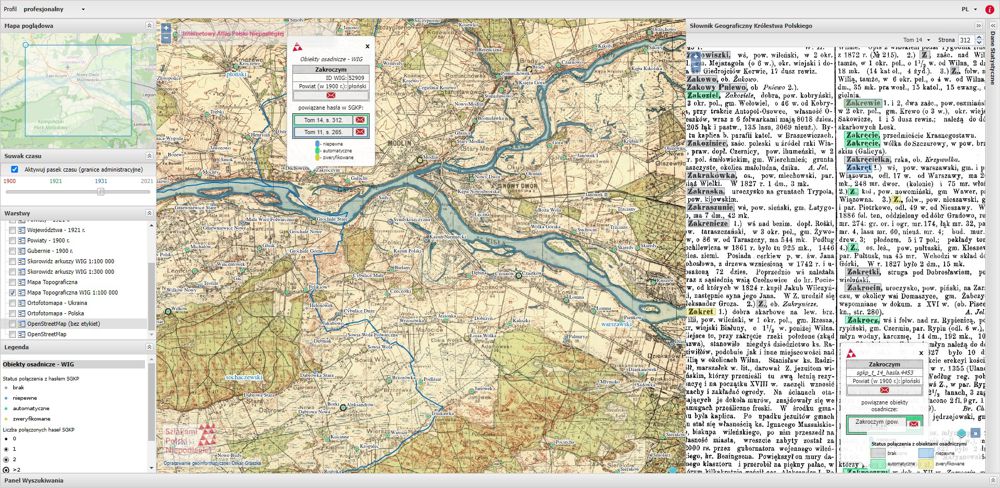Enable Ortofotomapa - Ukraina layer
This screenshot has width=1000, height=488.
coord(13,303)
